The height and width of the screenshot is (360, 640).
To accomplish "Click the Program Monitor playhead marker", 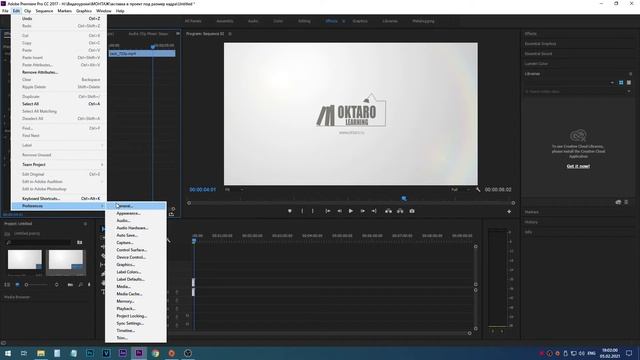I will [x=404, y=198].
